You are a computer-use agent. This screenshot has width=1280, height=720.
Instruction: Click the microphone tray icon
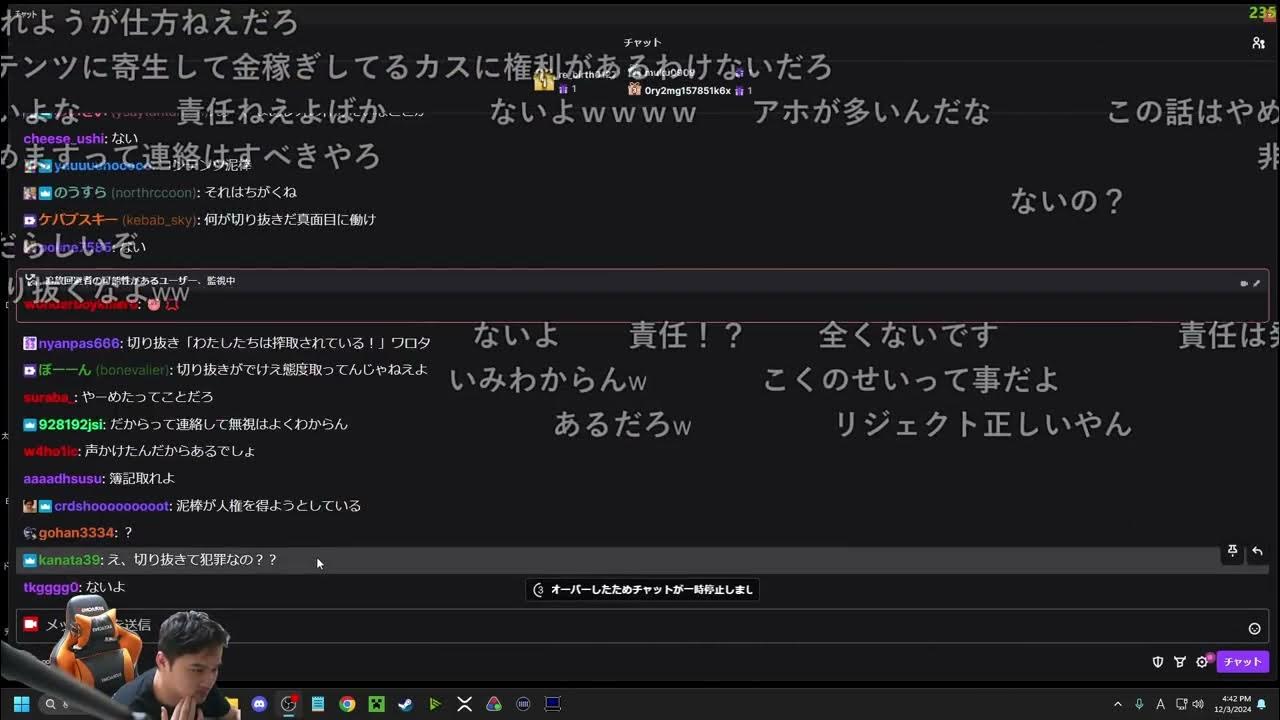click(1139, 704)
